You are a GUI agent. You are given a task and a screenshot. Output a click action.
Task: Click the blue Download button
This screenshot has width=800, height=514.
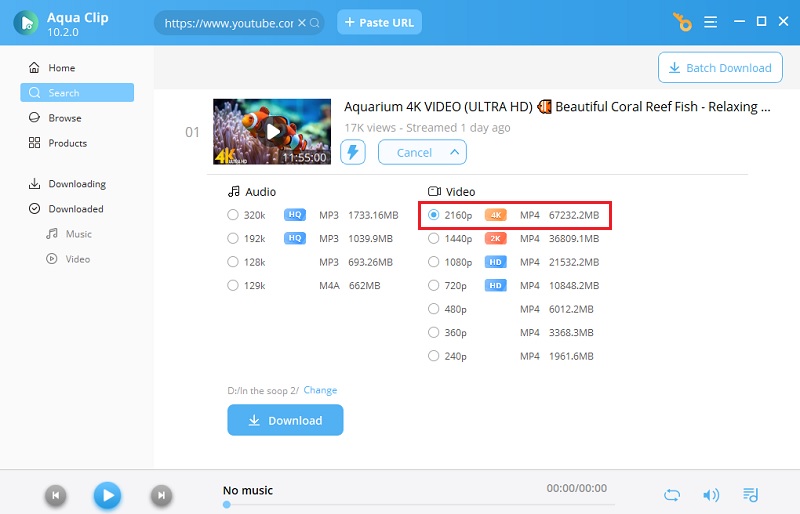(285, 420)
